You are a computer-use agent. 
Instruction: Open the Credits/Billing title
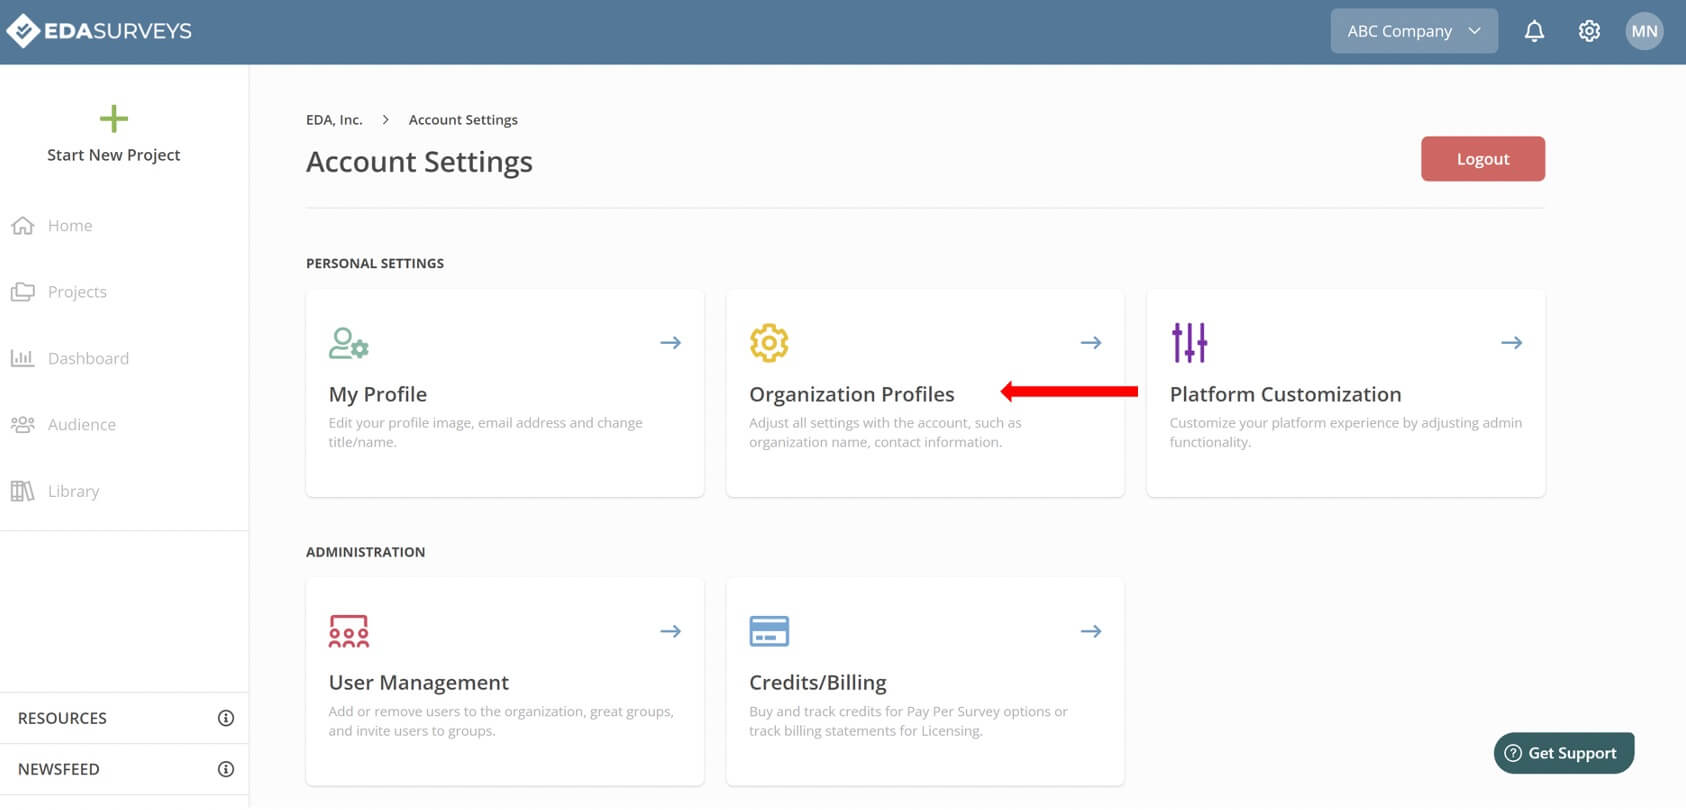(818, 682)
